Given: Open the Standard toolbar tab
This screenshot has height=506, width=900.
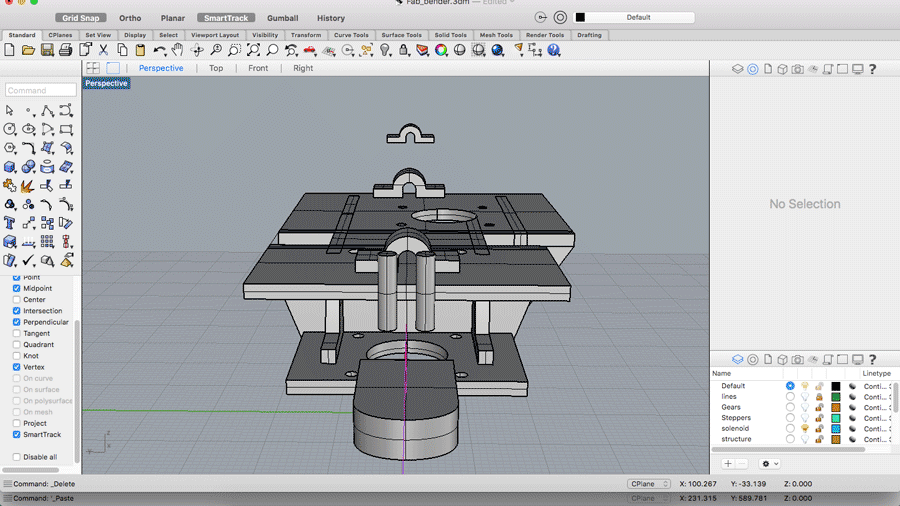Looking at the screenshot, I should 22,35.
